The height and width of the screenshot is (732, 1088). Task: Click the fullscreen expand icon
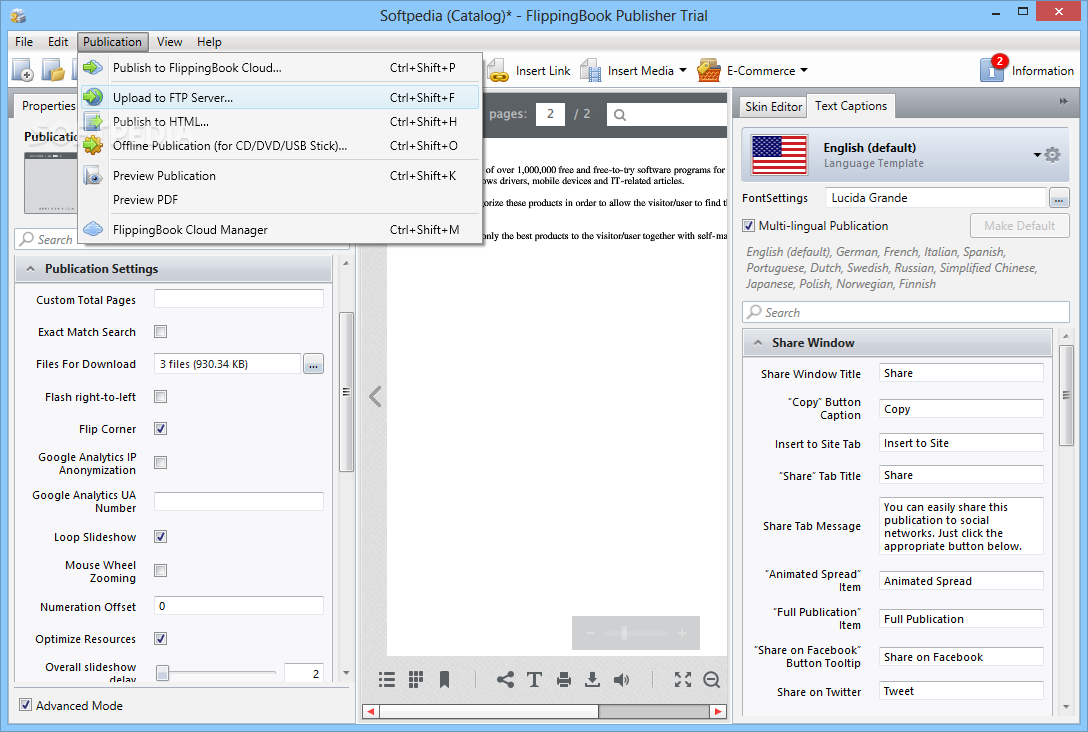[x=683, y=679]
